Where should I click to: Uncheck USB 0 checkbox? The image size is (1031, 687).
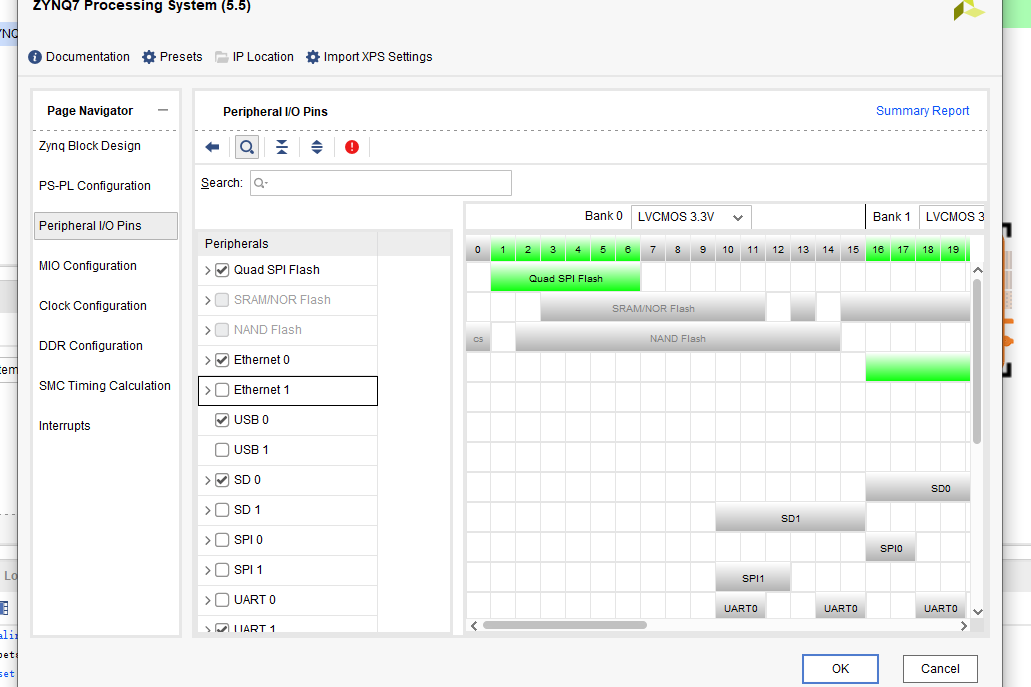click(222, 420)
